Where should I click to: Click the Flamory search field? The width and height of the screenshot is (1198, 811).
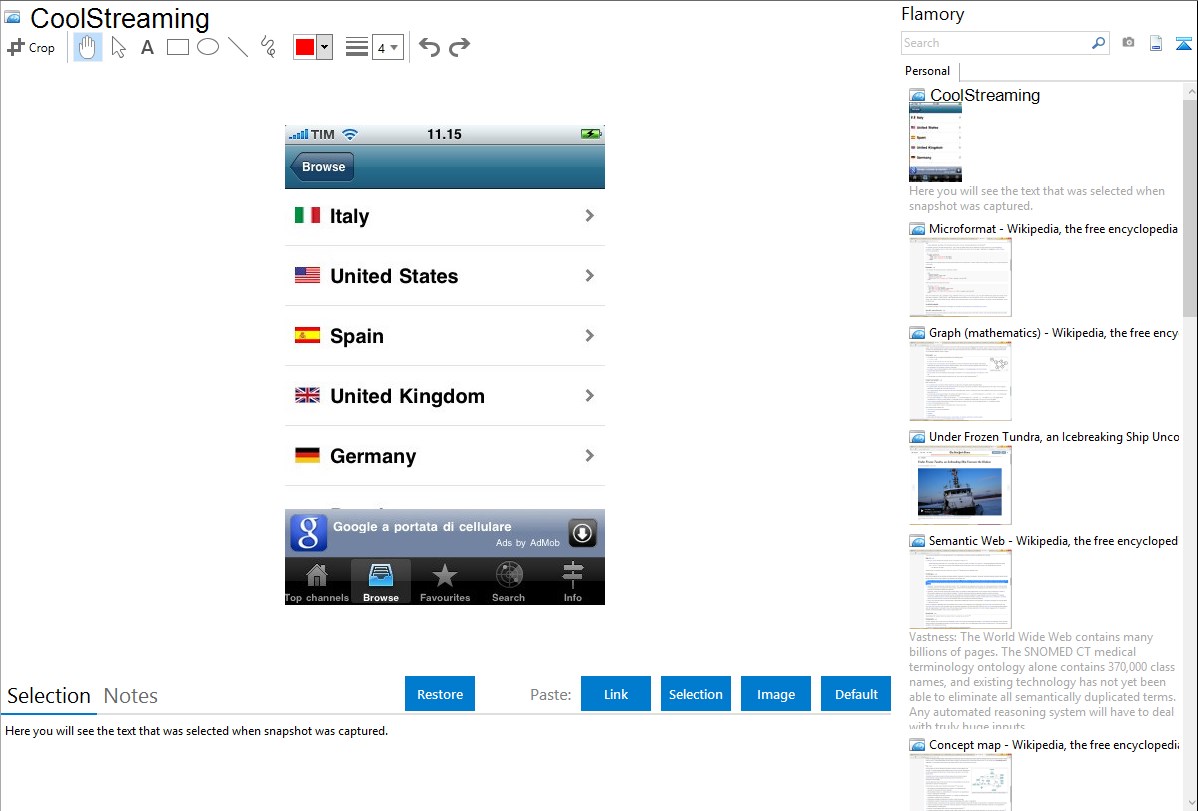(995, 43)
